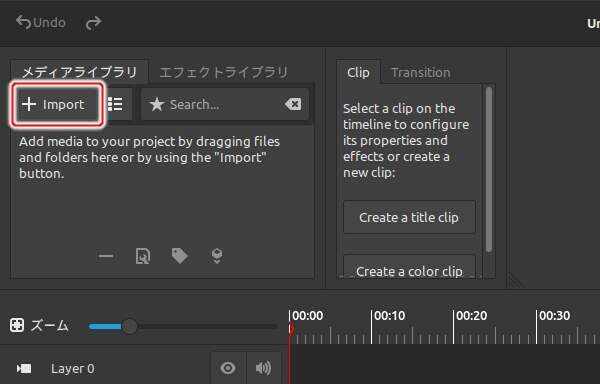Screen dimensions: 600x384
Task: Open the tag icon for media
Action: pos(179,256)
